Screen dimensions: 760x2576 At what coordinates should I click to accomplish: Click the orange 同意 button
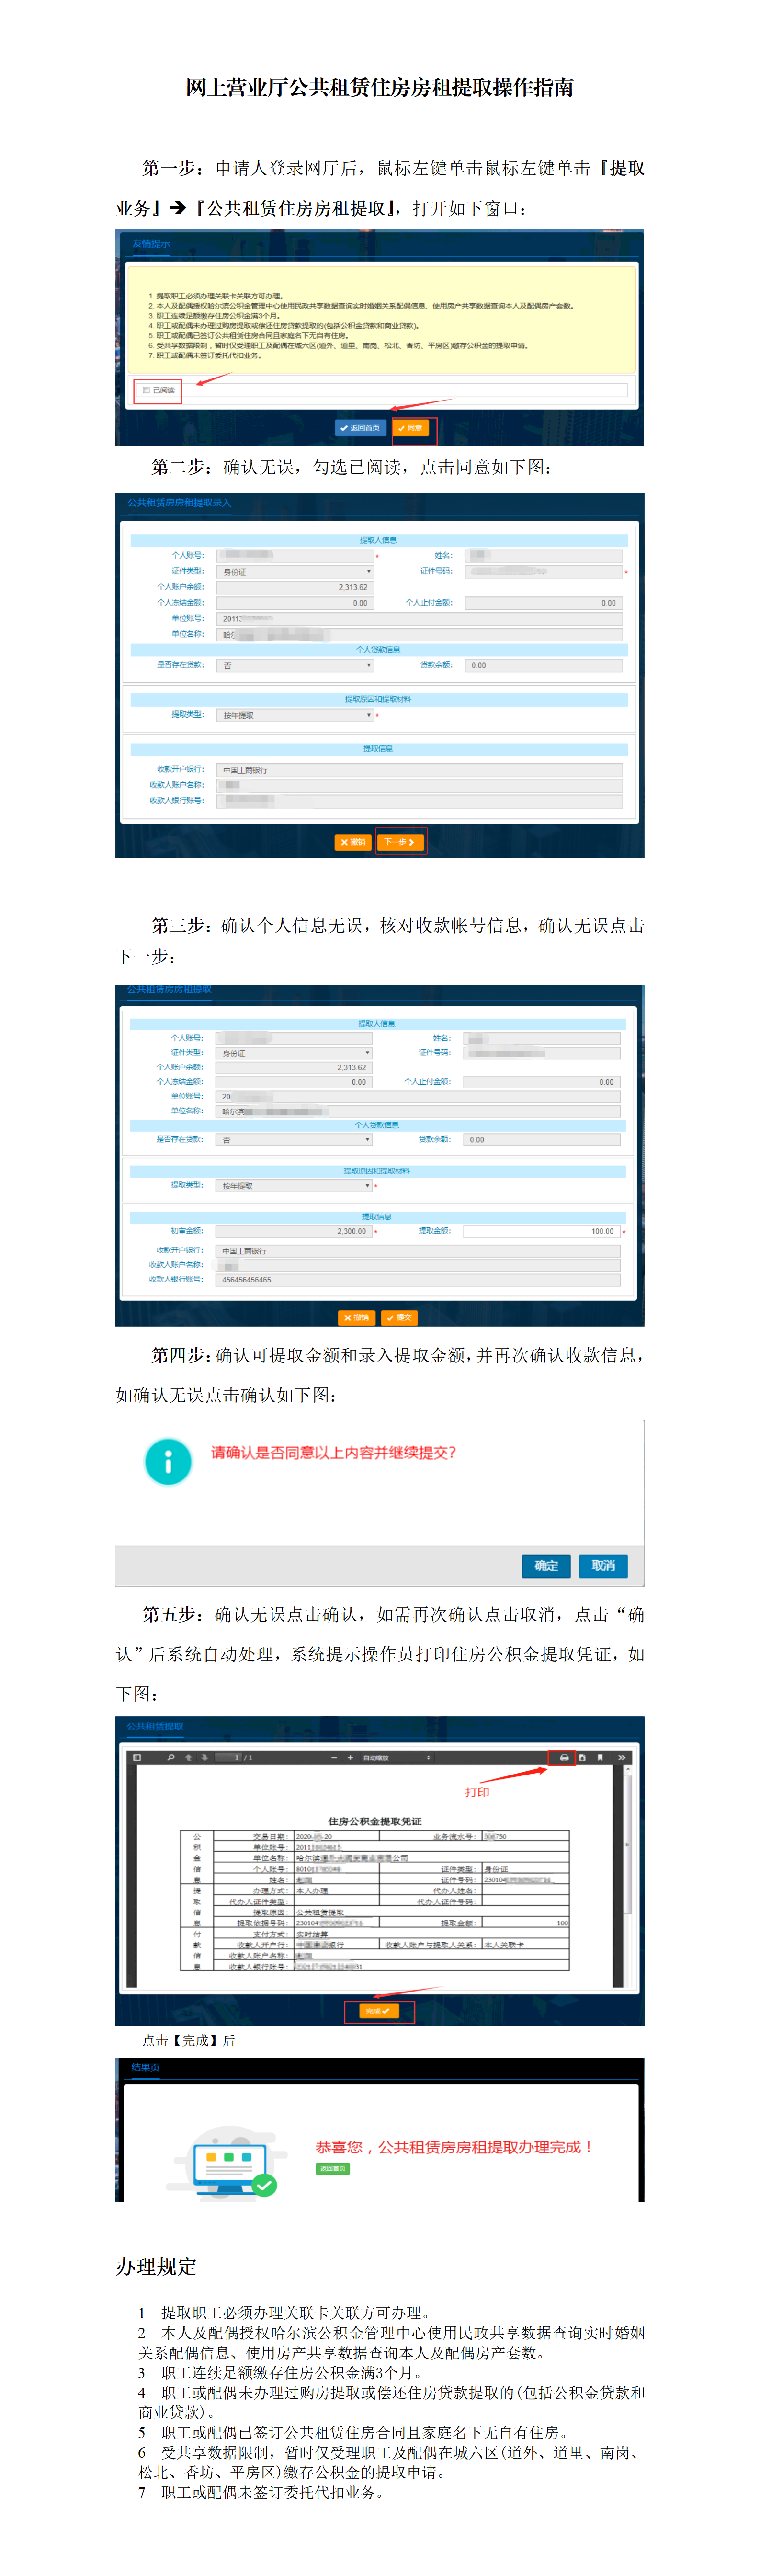411,428
